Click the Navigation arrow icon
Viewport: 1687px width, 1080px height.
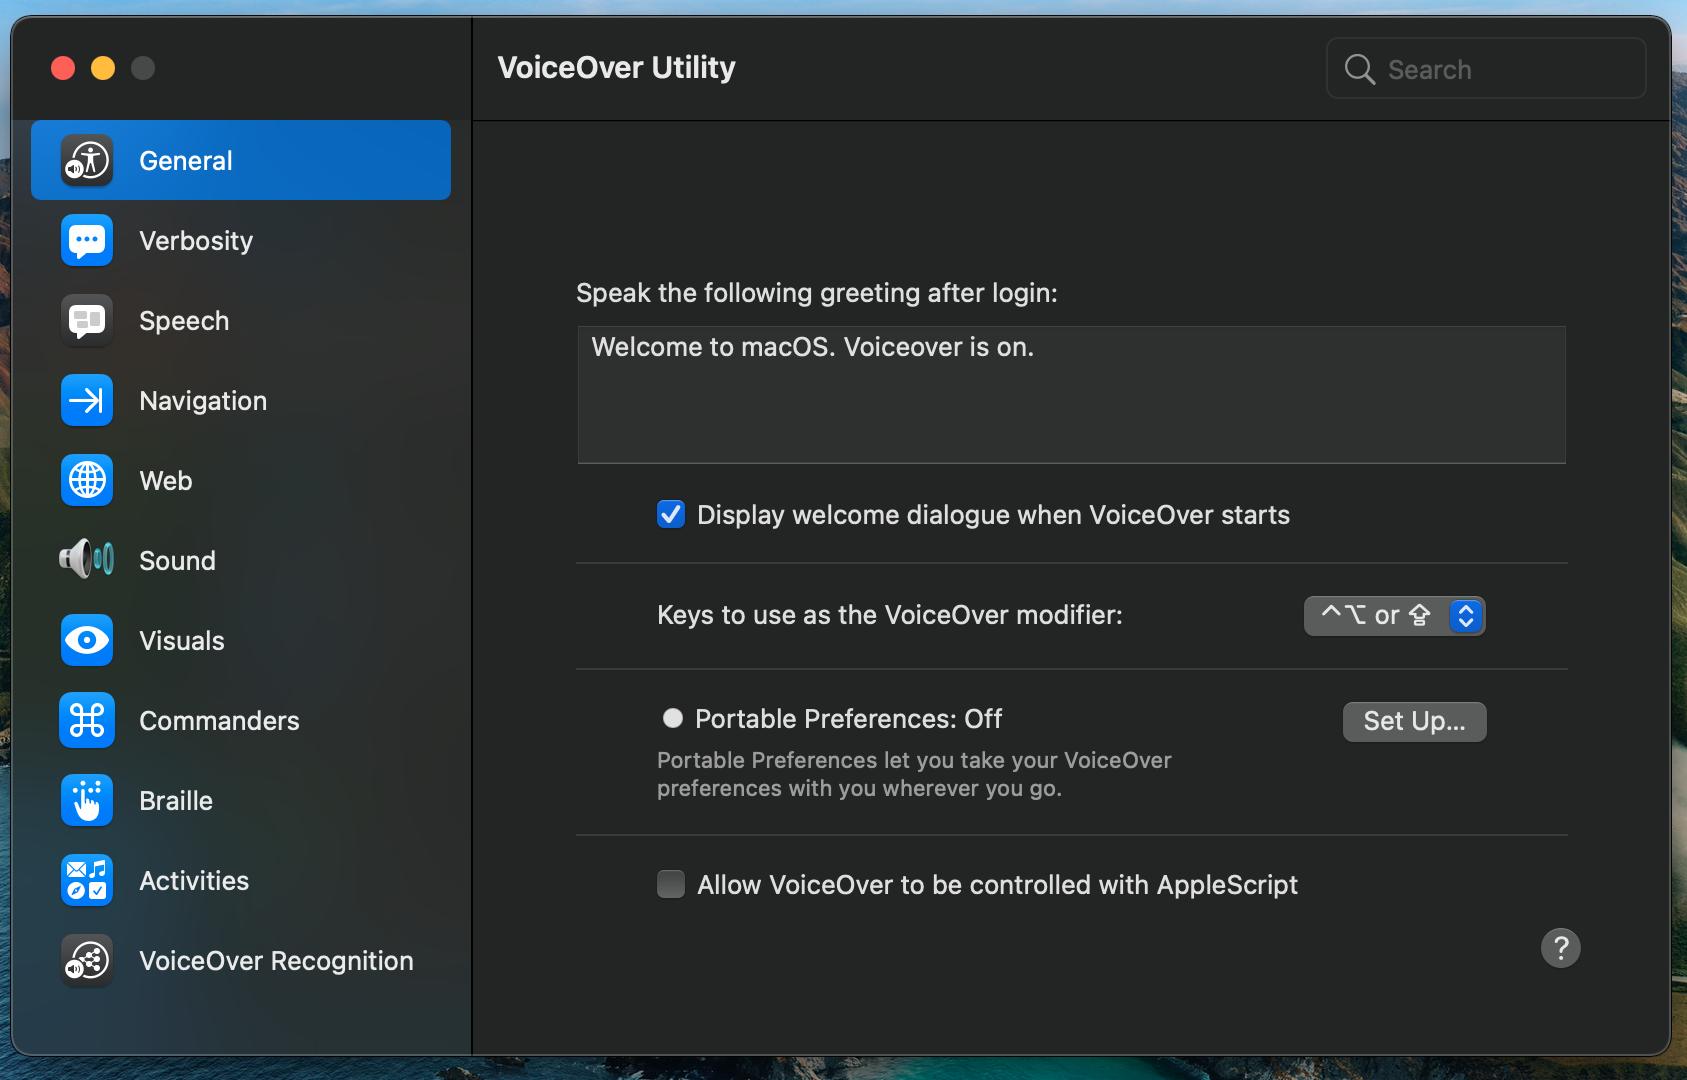(x=87, y=401)
